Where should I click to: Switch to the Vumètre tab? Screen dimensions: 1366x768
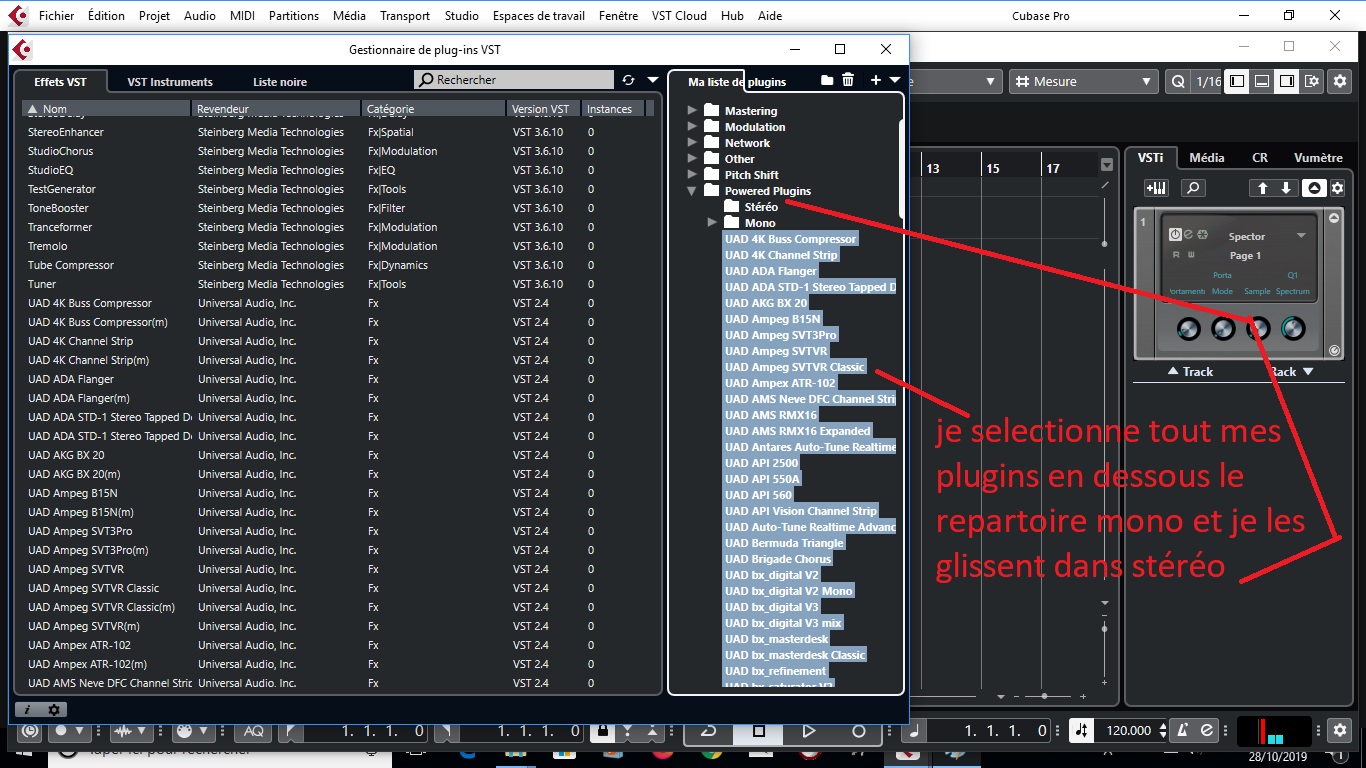[x=1318, y=158]
